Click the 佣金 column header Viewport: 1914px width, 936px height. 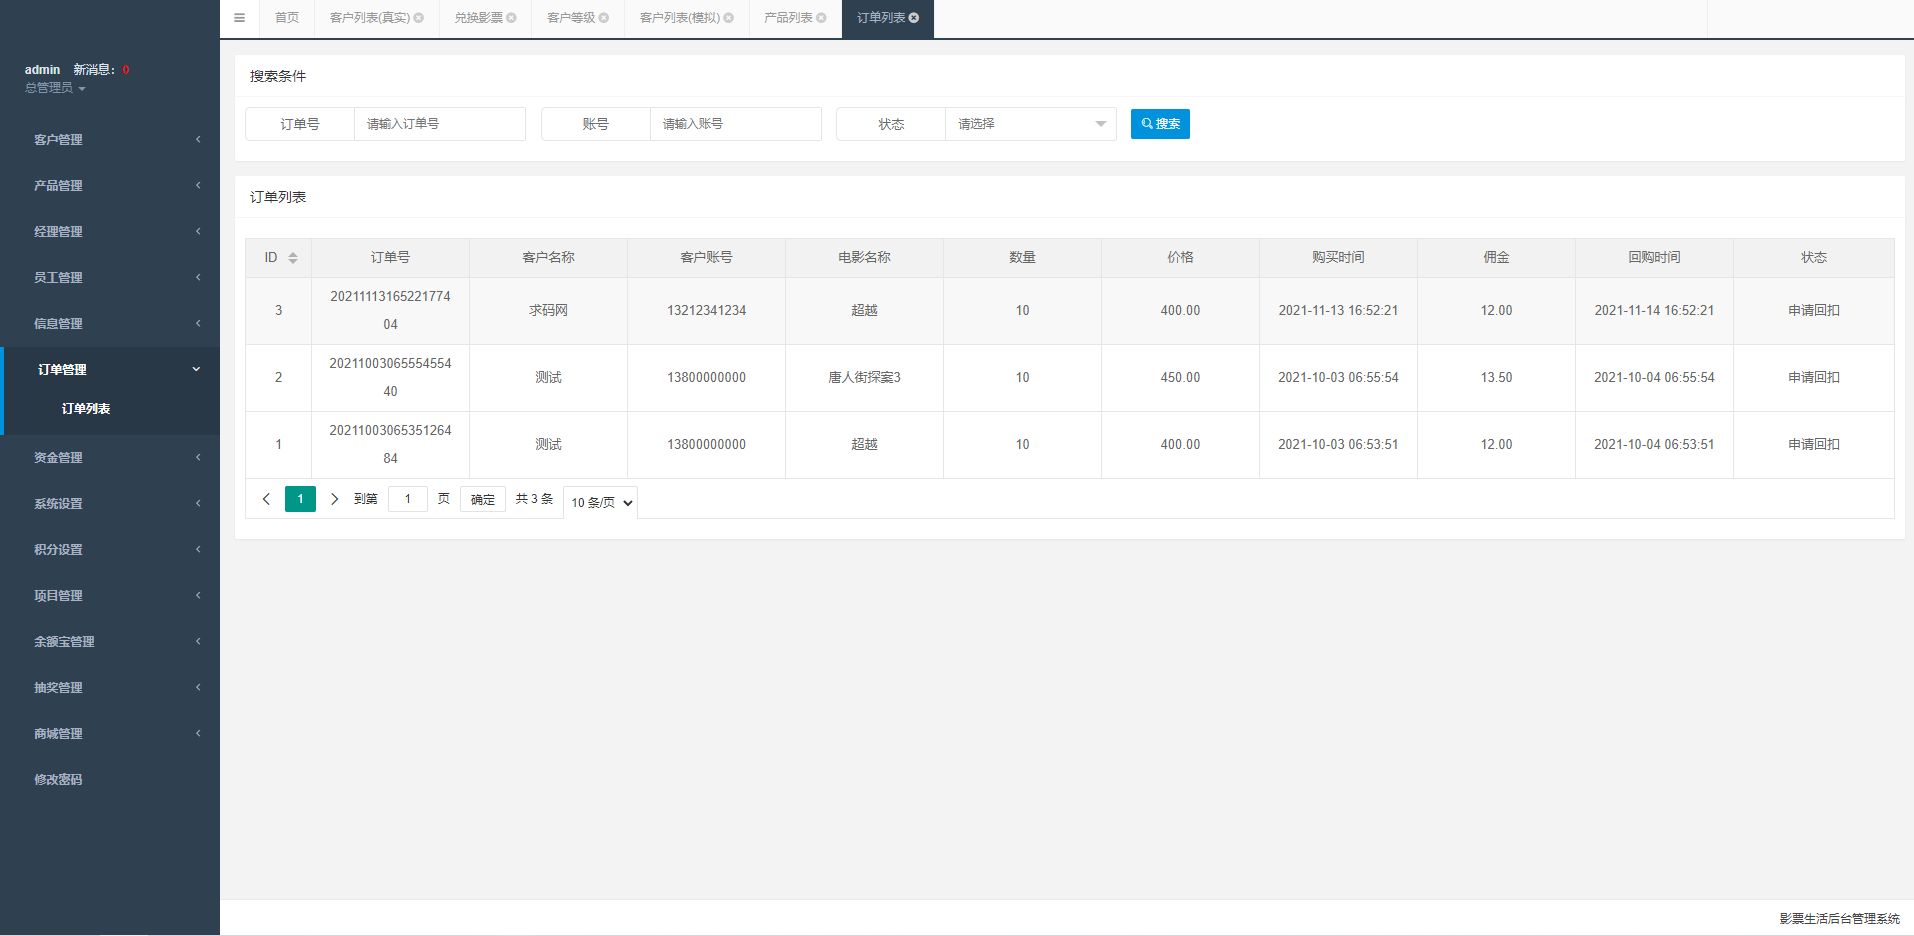coord(1496,258)
